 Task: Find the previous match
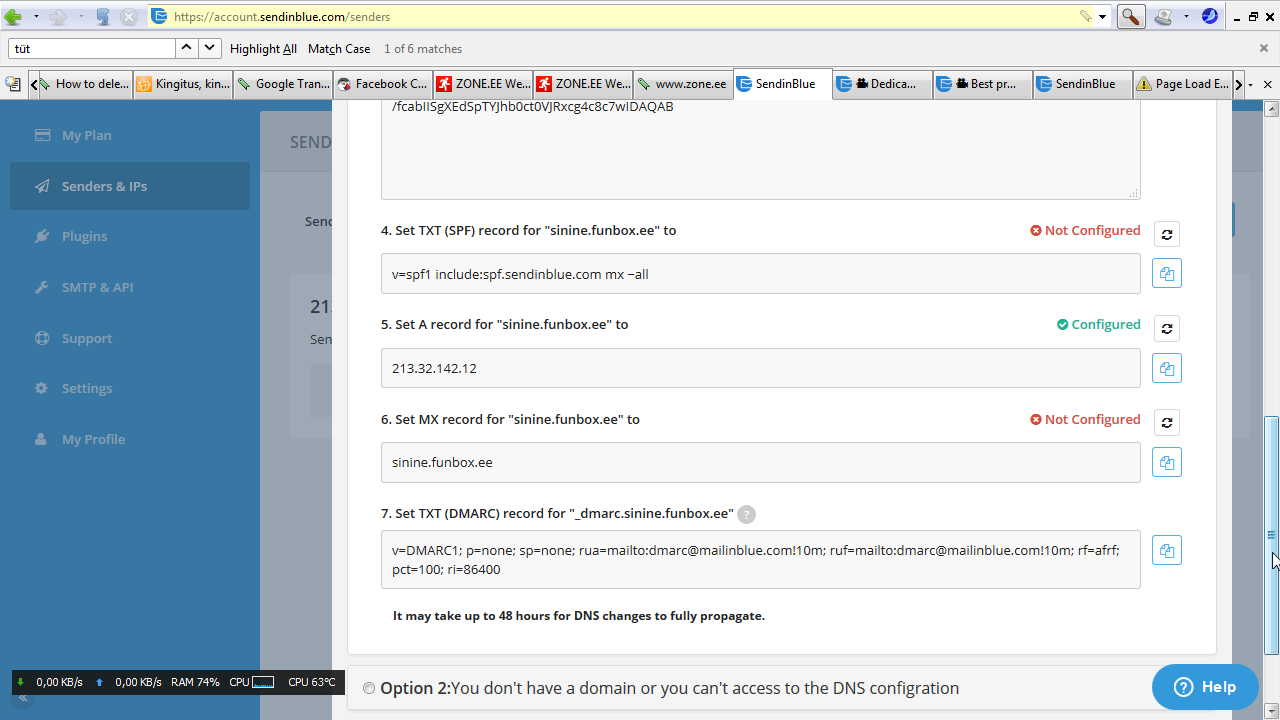click(187, 48)
